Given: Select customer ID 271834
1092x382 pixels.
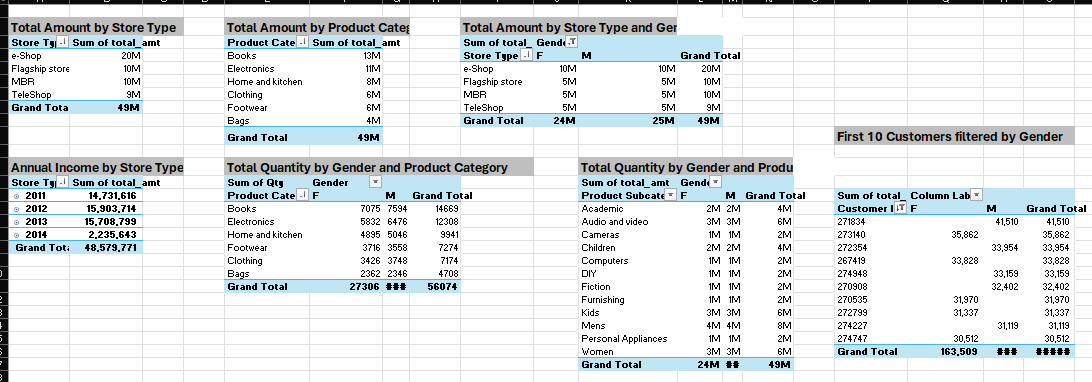Looking at the screenshot, I should click(x=871, y=221).
